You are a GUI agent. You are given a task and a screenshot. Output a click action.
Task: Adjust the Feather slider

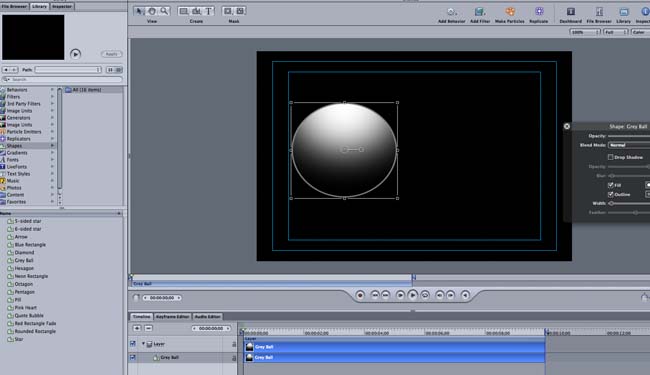(x=629, y=213)
